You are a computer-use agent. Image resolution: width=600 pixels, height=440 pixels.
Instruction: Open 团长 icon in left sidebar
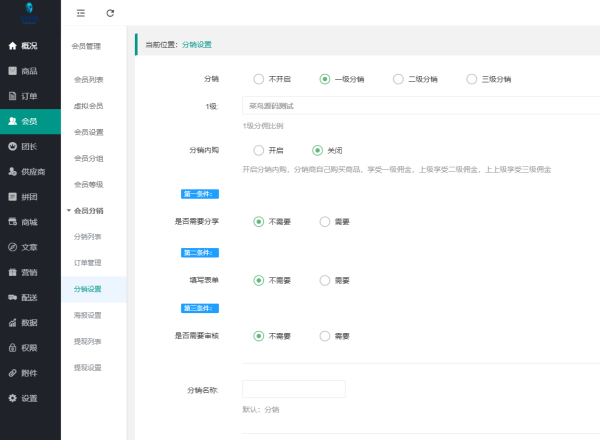13,147
